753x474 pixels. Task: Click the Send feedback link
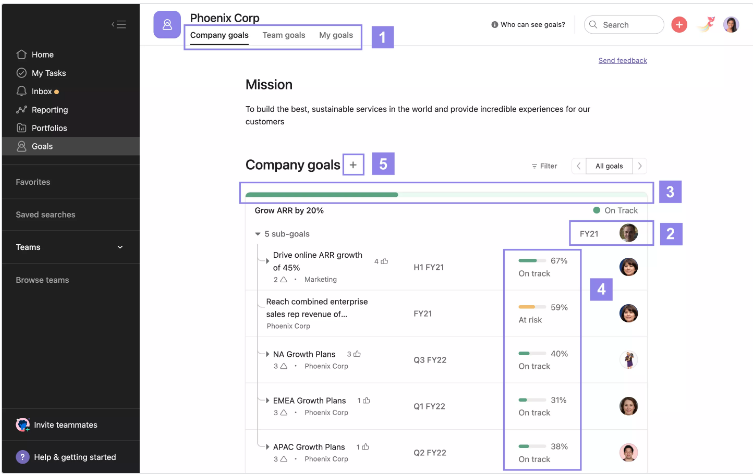(622, 61)
